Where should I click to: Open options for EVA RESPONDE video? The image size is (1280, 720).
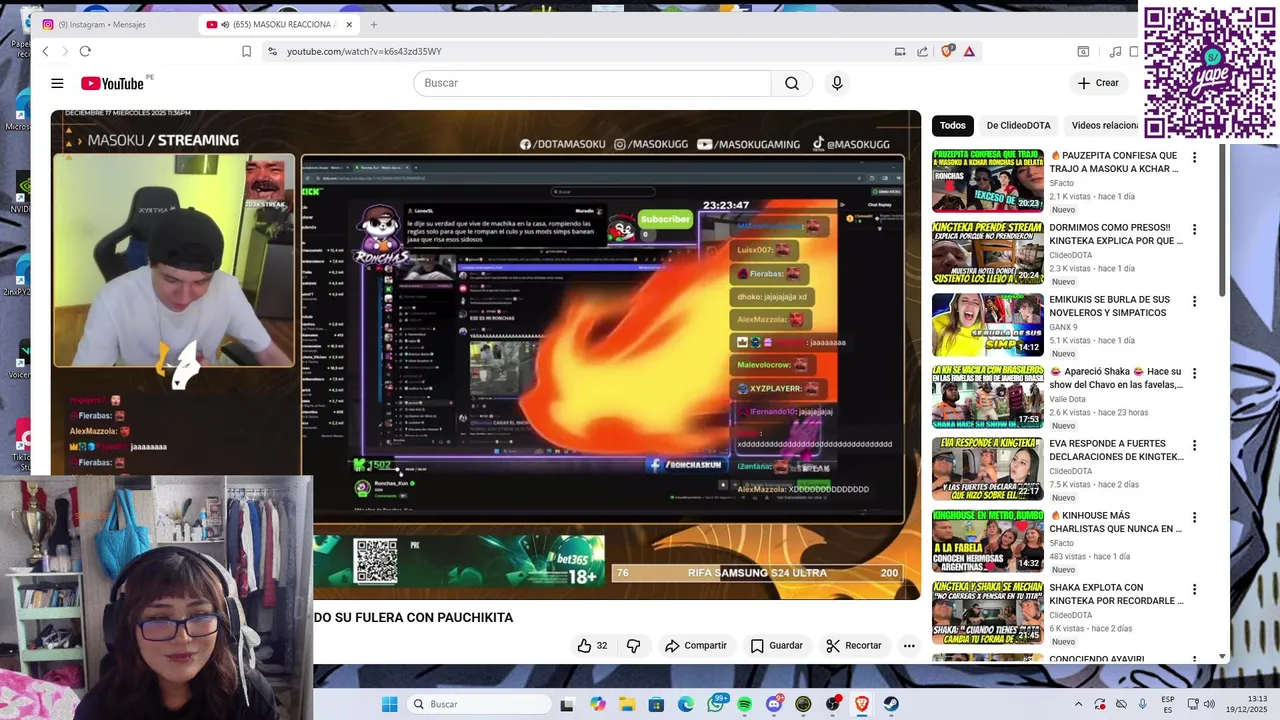point(1194,445)
